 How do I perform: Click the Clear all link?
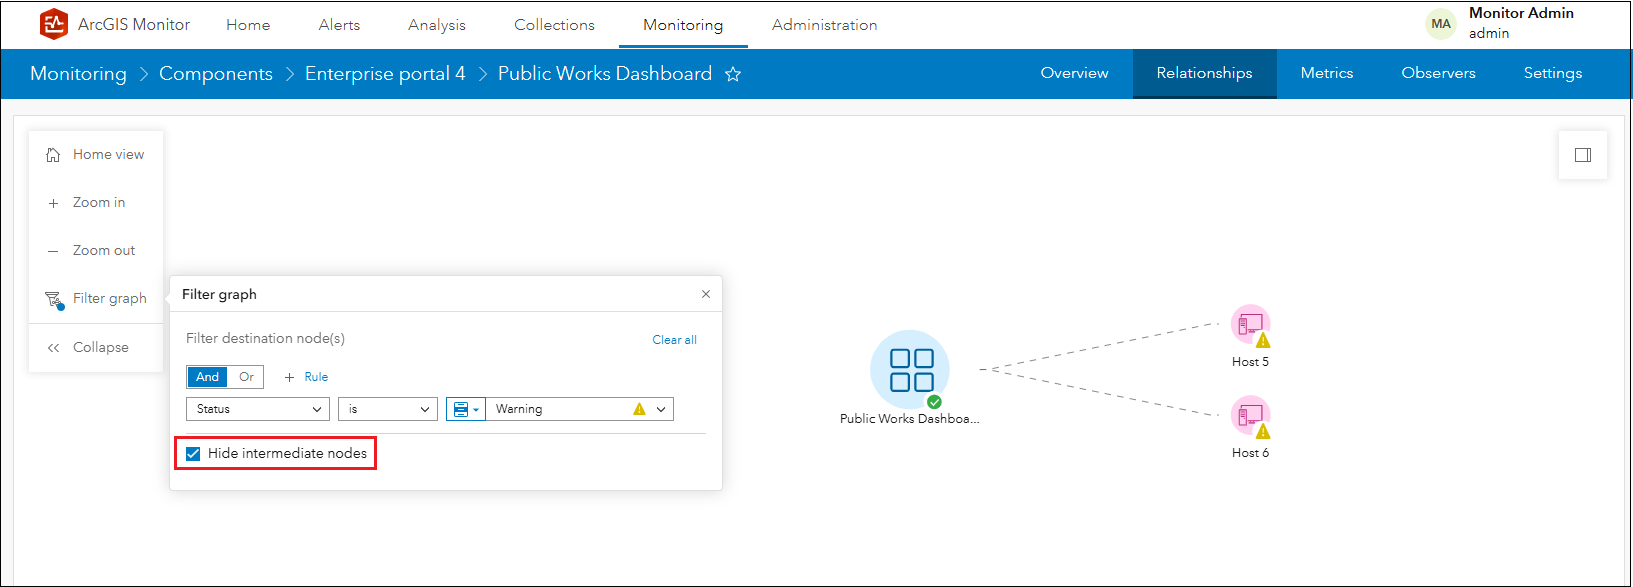(x=674, y=340)
